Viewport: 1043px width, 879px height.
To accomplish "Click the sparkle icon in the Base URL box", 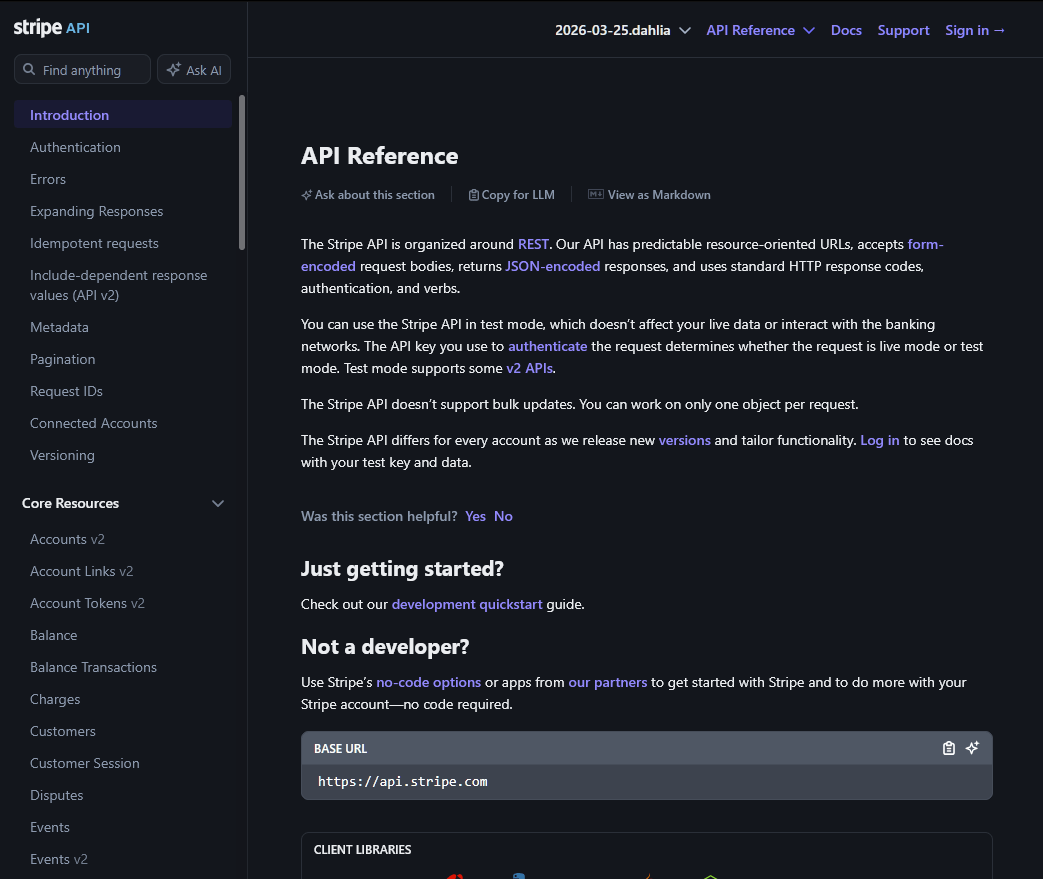I will pyautogui.click(x=972, y=748).
